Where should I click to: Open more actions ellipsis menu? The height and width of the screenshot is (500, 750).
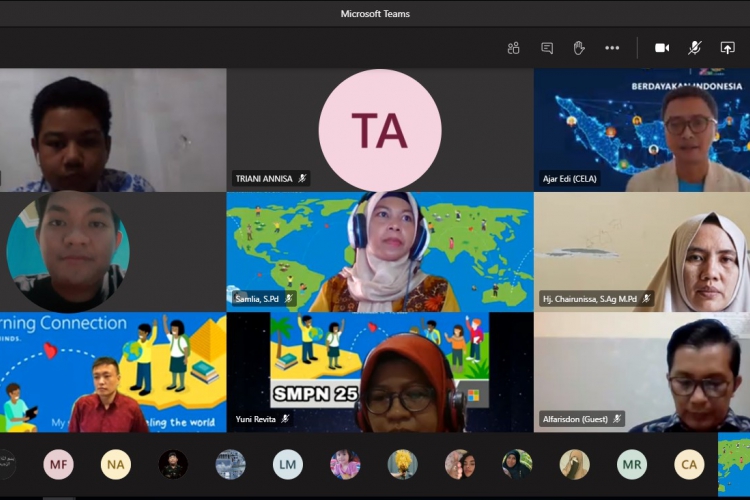612,48
